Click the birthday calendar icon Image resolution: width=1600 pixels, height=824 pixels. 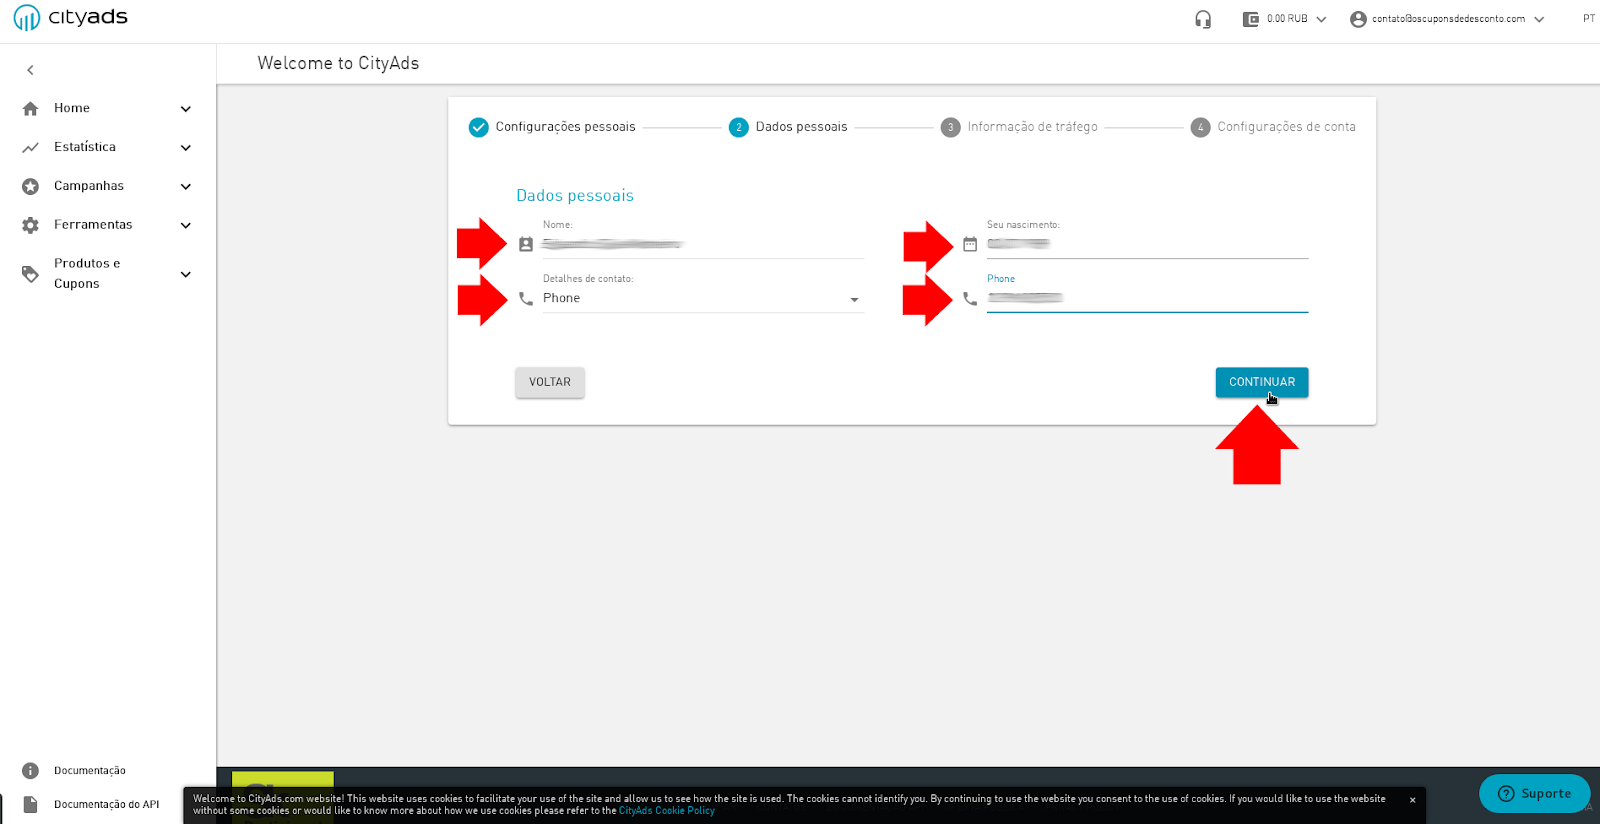[970, 244]
